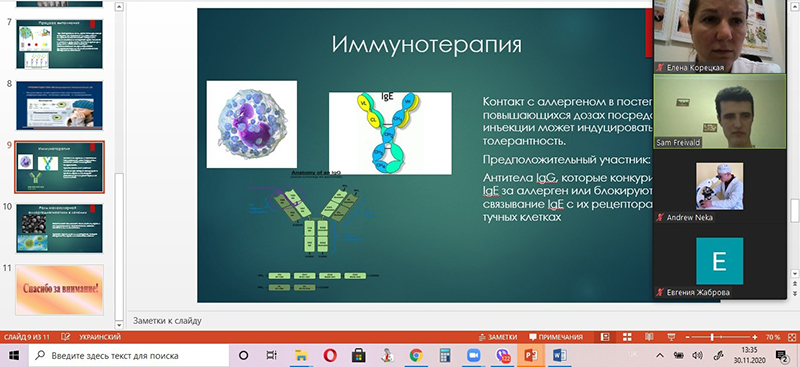The width and height of the screenshot is (800, 367).
Task: Click the 70 % zoom level
Action: tap(772, 337)
